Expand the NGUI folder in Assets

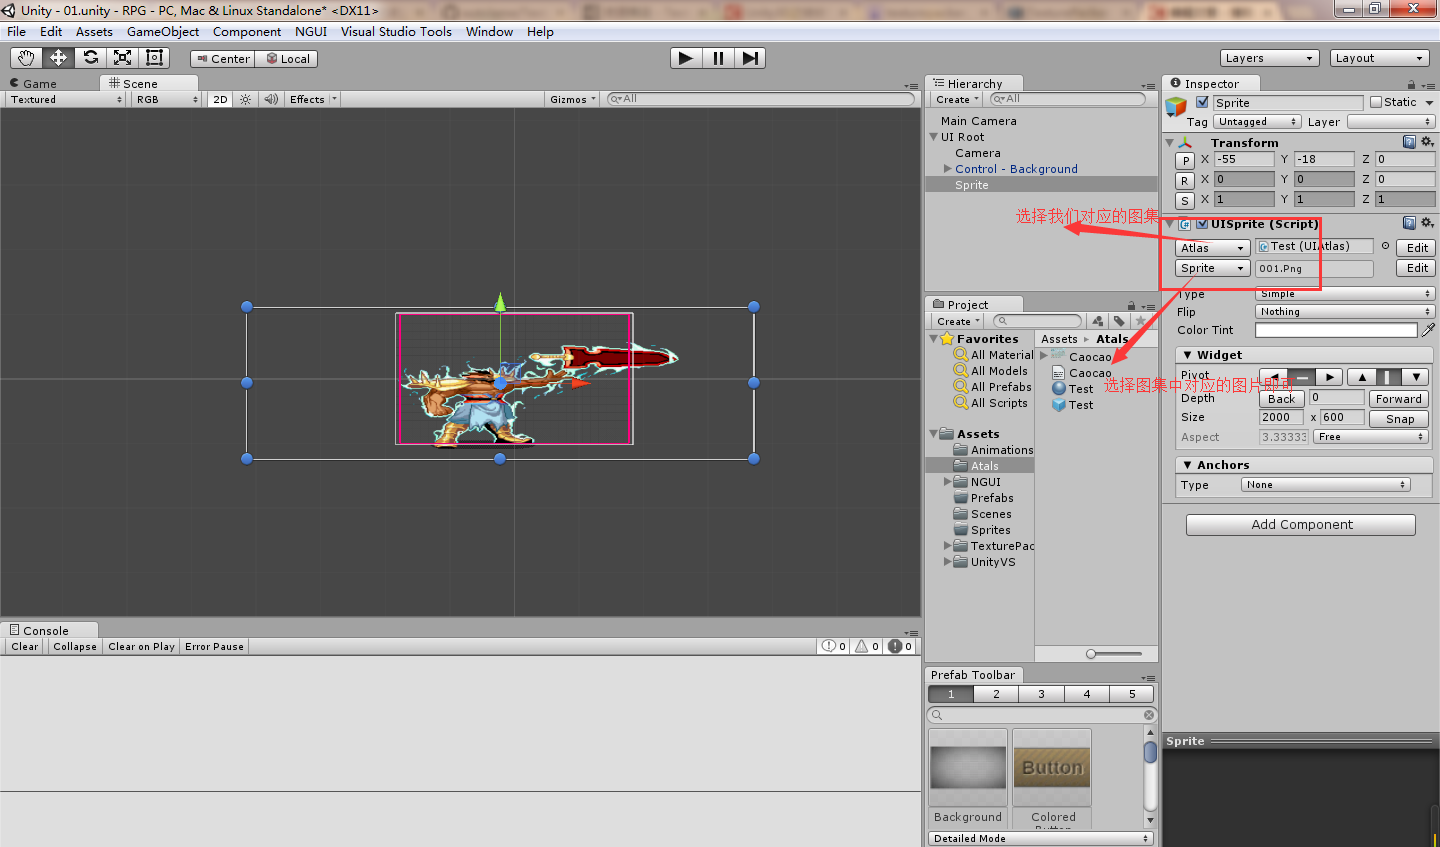coord(946,481)
